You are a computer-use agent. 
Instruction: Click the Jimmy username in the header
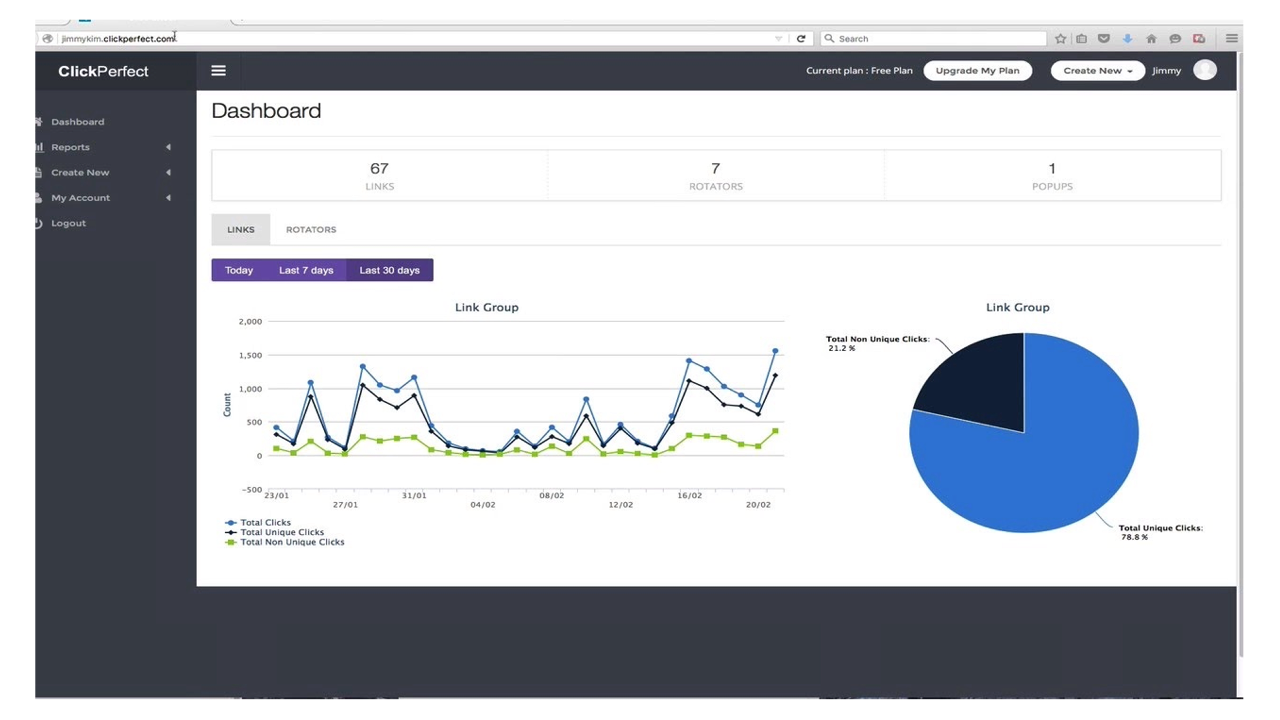point(1166,70)
